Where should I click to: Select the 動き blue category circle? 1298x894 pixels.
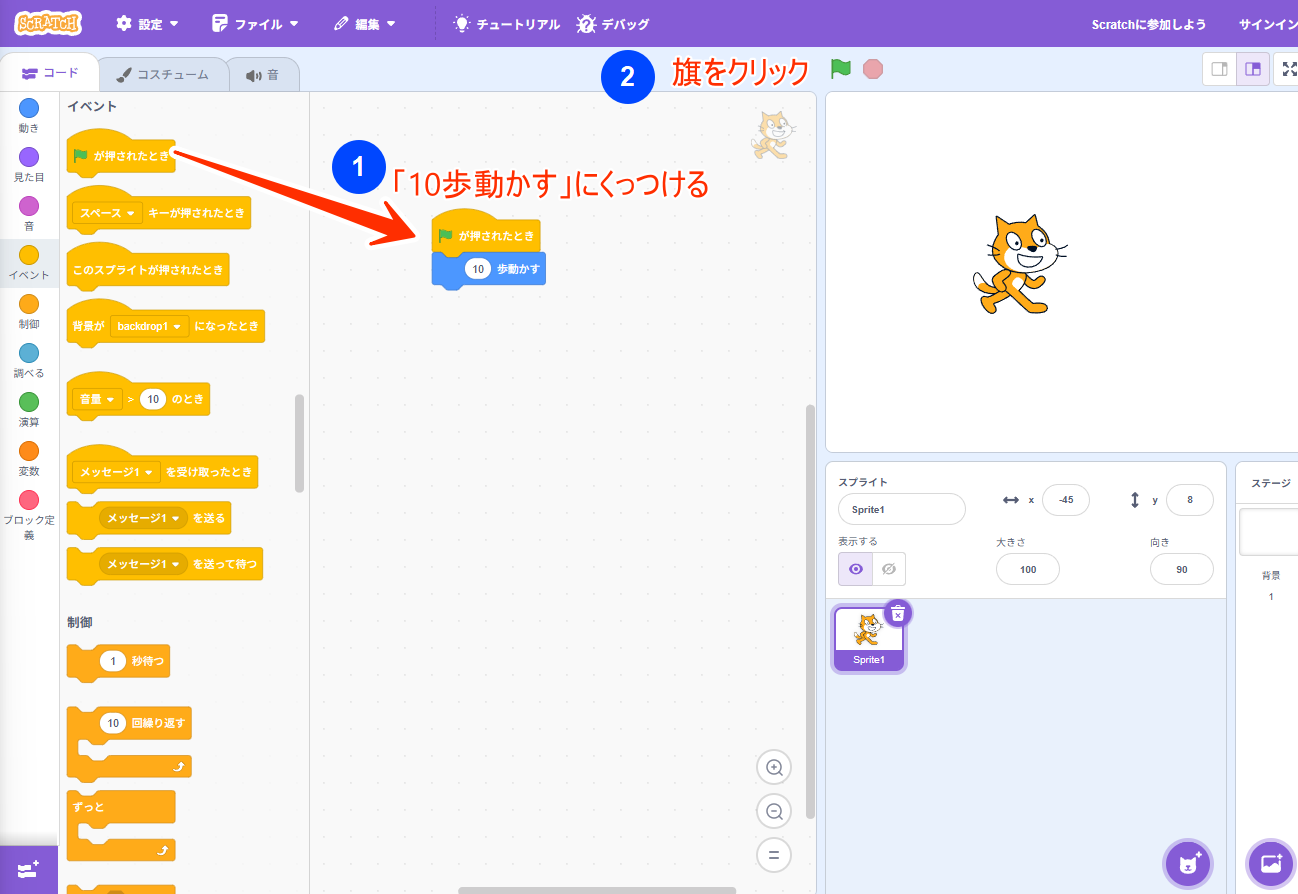pos(29,109)
